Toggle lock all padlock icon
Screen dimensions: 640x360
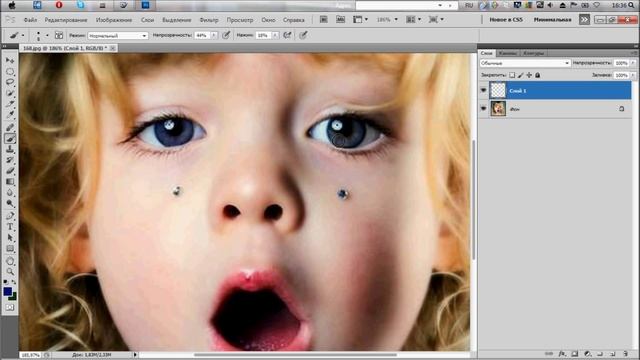point(538,75)
